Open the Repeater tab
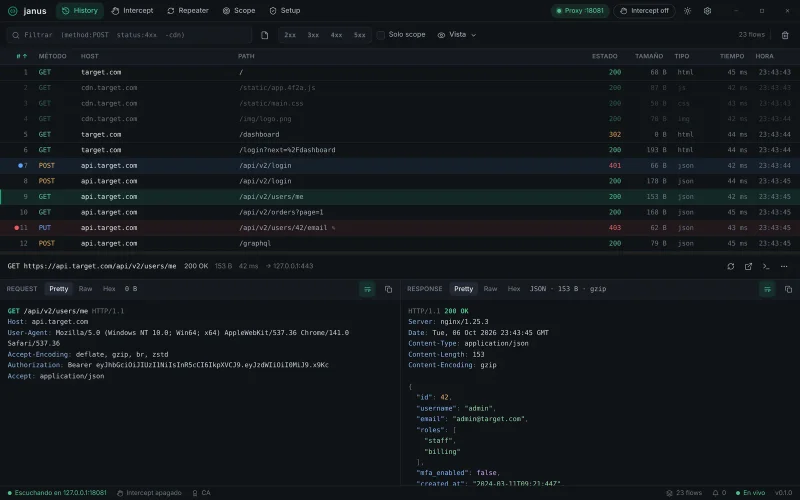Viewport: 800px width, 500px height. click(188, 11)
